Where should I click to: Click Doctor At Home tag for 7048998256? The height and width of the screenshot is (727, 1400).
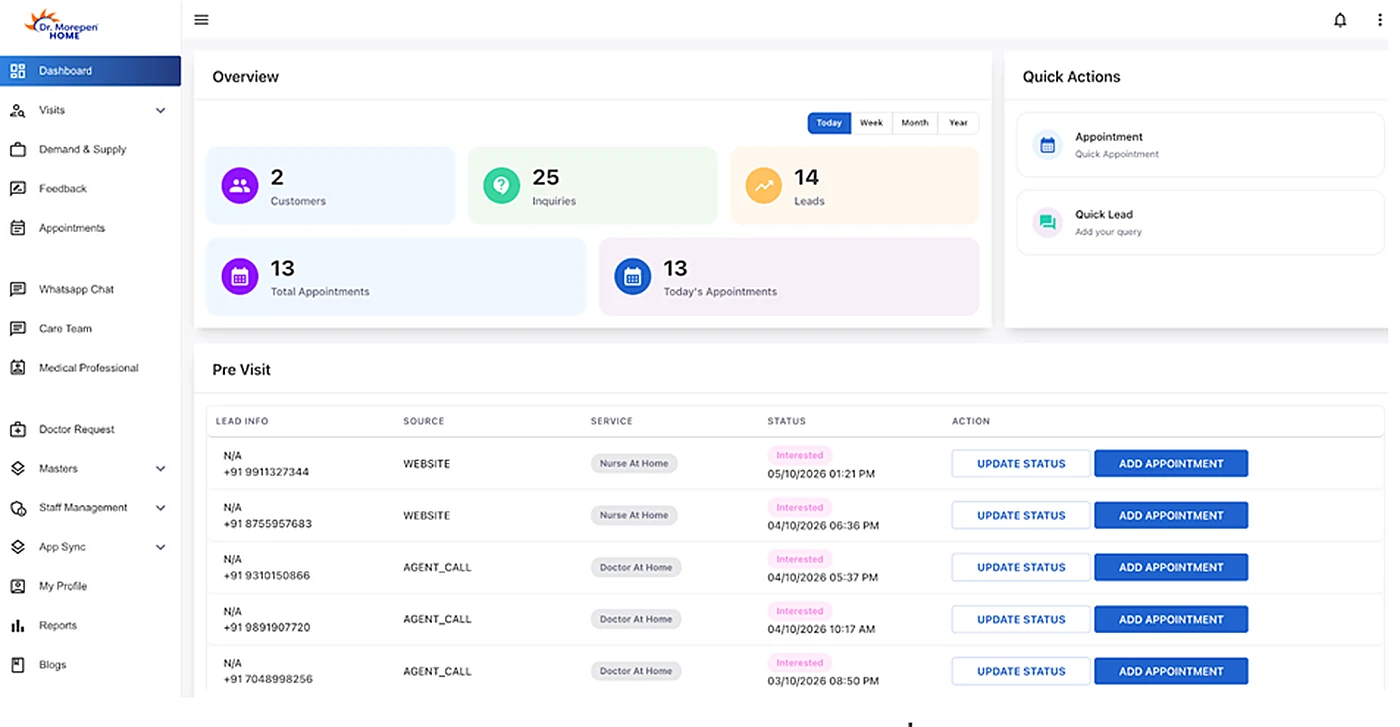pyautogui.click(x=636, y=671)
